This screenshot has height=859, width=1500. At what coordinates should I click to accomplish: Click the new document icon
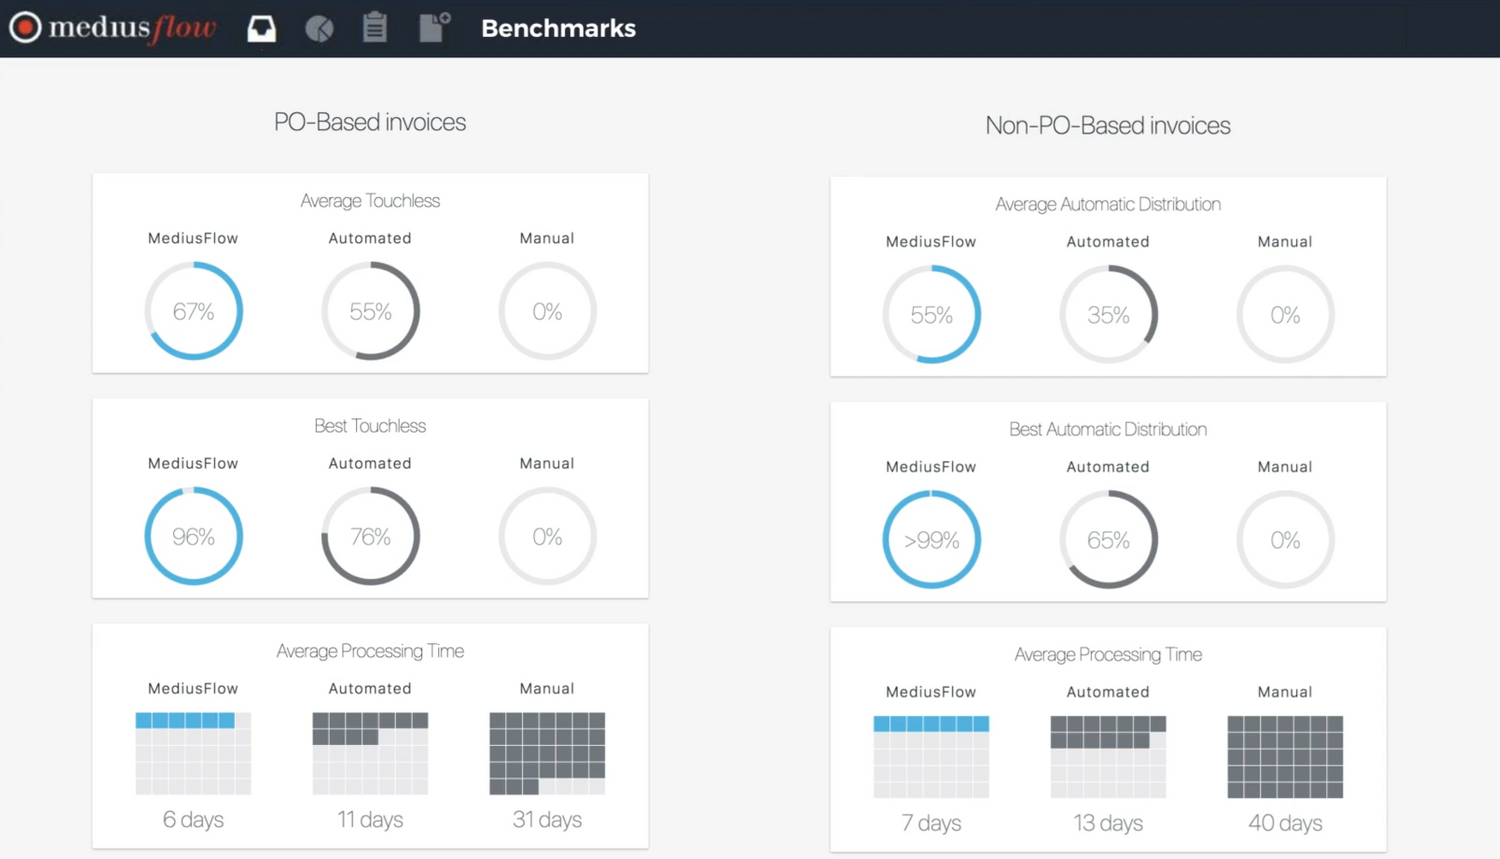[434, 27]
